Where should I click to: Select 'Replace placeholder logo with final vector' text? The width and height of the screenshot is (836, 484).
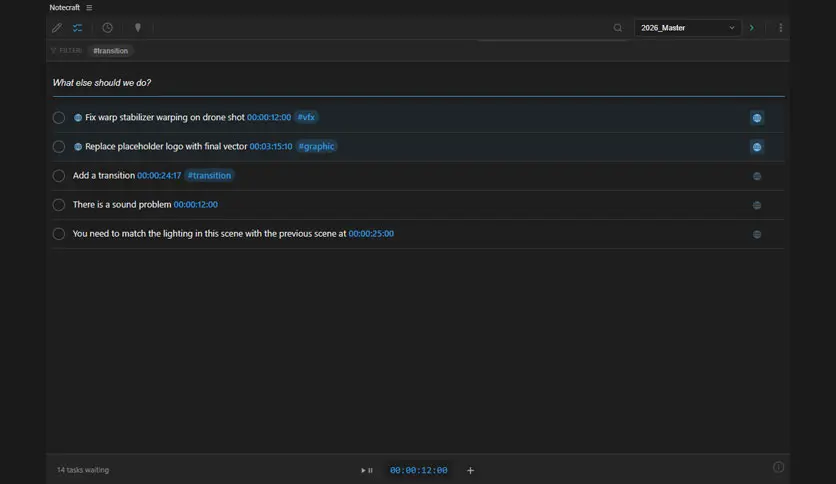[166, 146]
